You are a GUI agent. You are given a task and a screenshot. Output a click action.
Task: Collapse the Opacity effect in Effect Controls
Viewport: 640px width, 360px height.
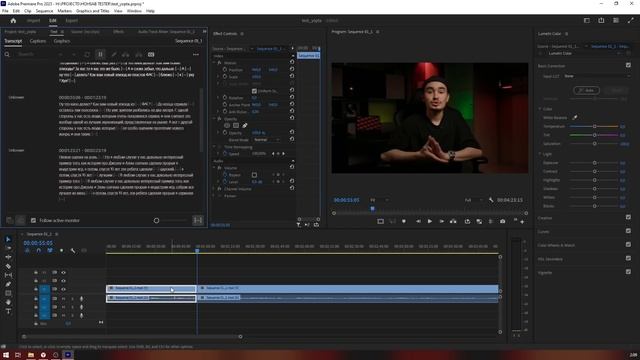point(214,119)
